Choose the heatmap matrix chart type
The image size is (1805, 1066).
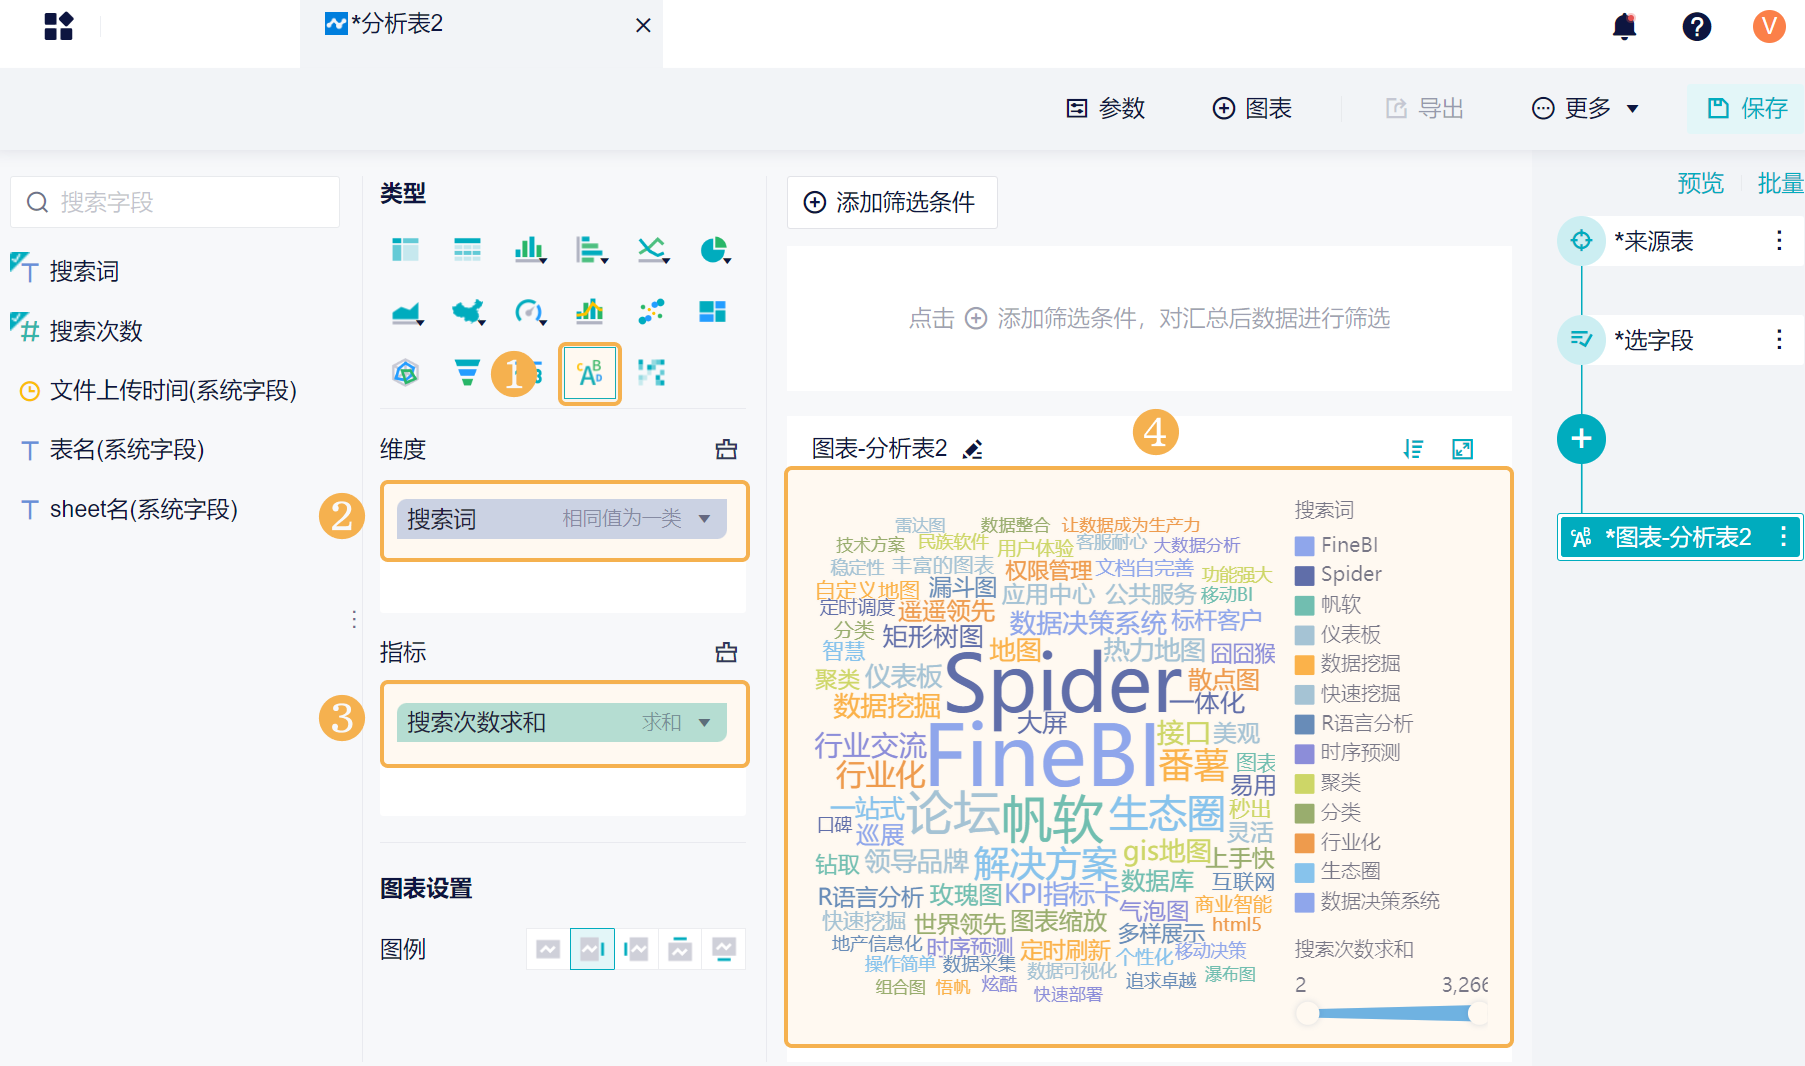tap(651, 373)
